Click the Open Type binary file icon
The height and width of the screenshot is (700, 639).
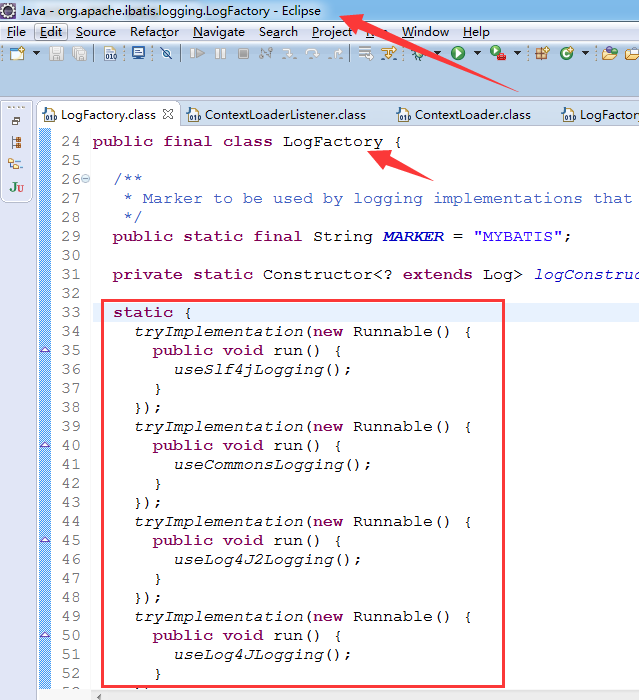tap(110, 54)
